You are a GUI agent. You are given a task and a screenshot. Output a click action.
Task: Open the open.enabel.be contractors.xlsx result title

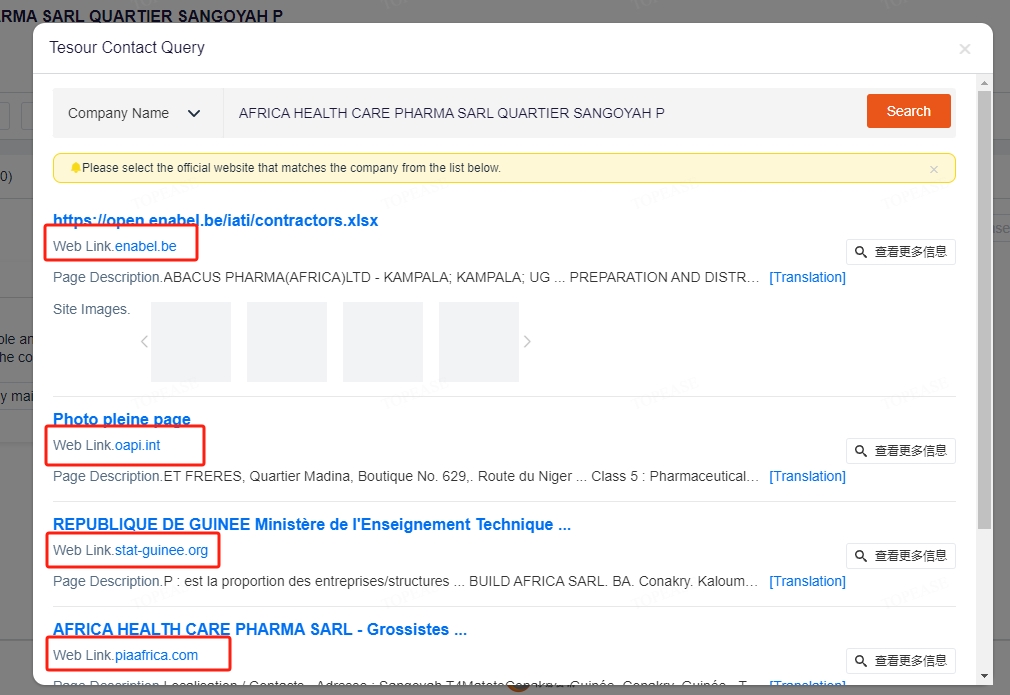(x=215, y=220)
